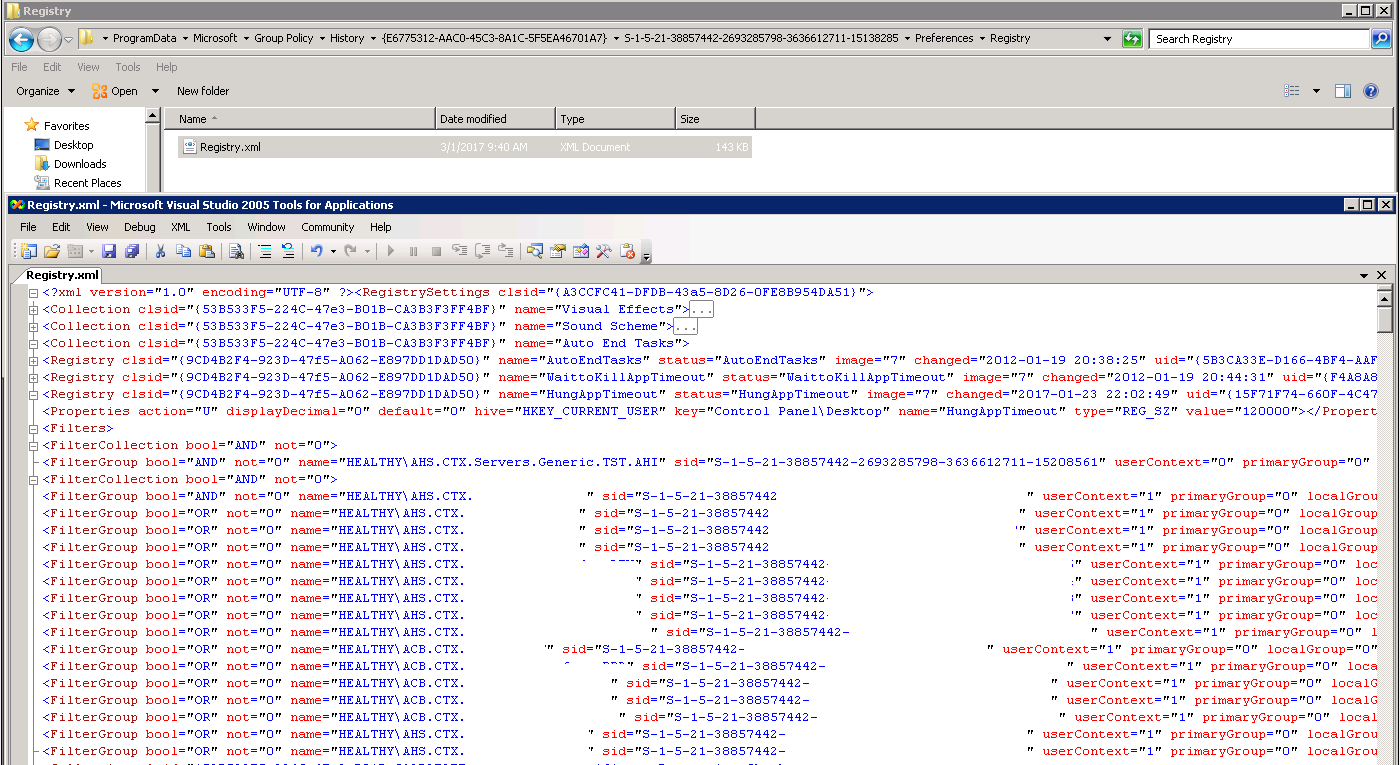
Task: Click the Undo arrow icon
Action: coord(316,251)
